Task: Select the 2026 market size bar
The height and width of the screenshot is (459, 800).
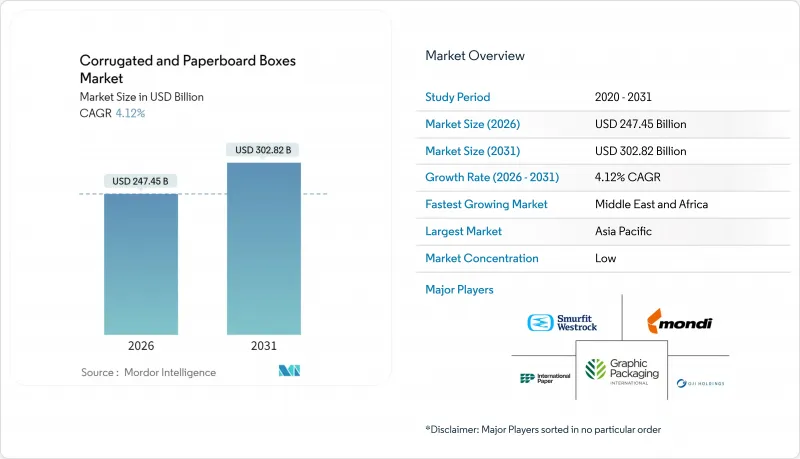Action: tap(141, 264)
